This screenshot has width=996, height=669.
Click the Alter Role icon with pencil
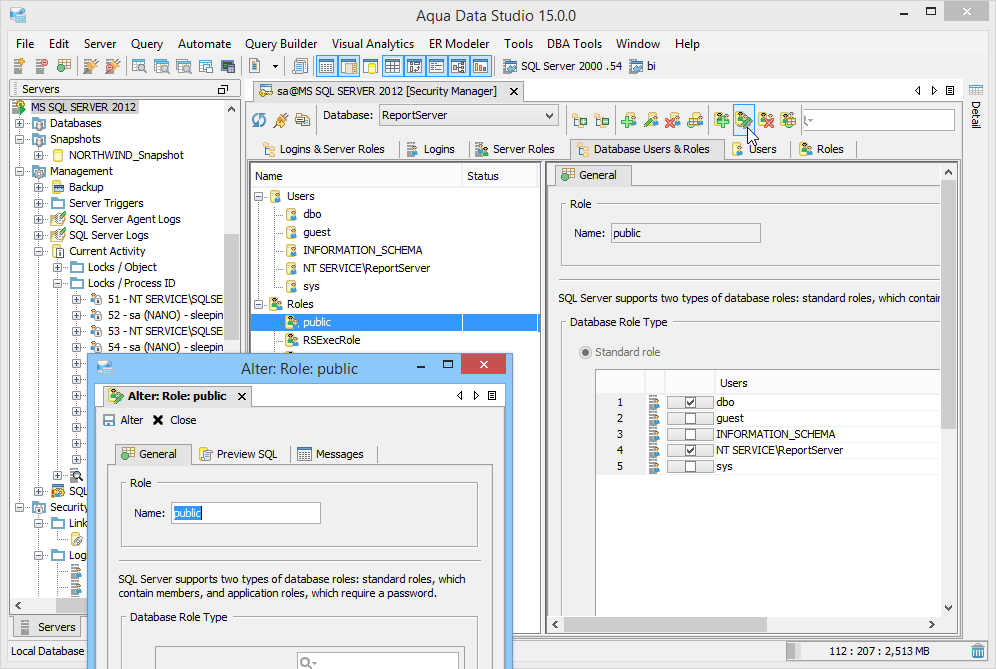(744, 119)
